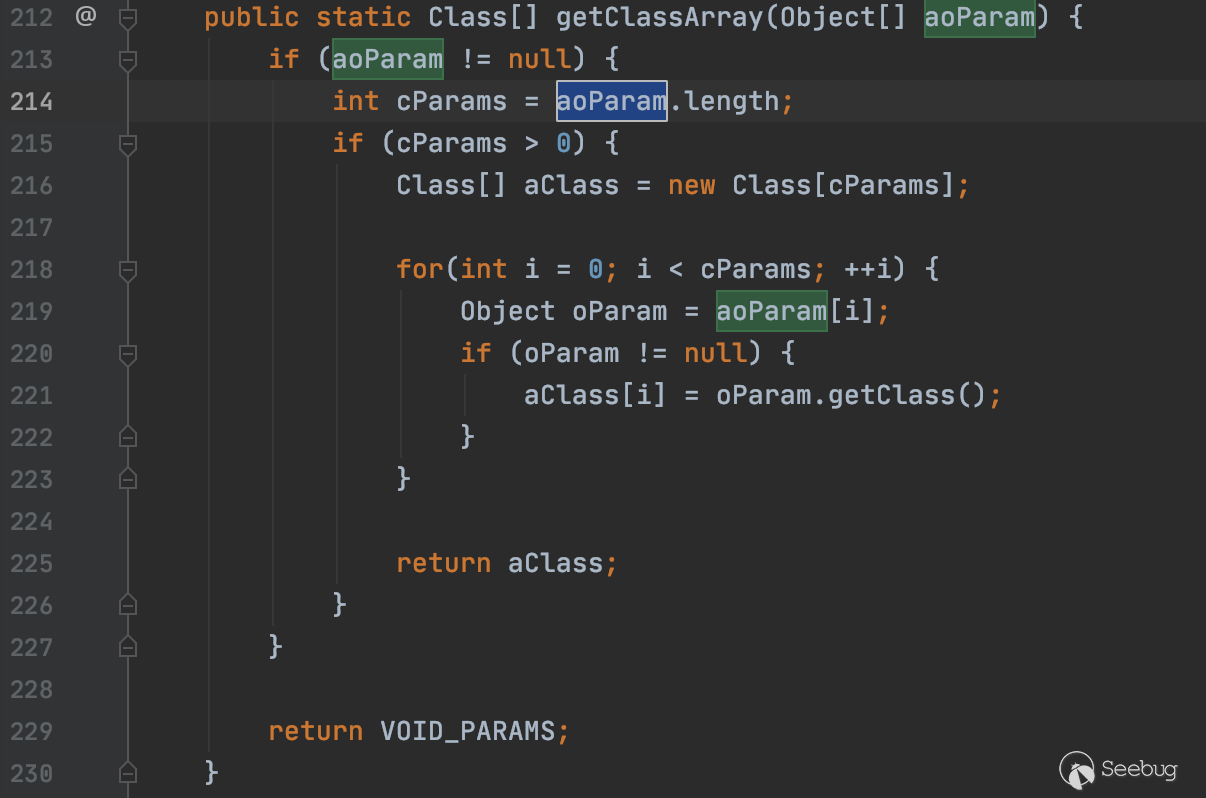Click line number 229 in the gutter
This screenshot has width=1206, height=798.
pos(30,732)
